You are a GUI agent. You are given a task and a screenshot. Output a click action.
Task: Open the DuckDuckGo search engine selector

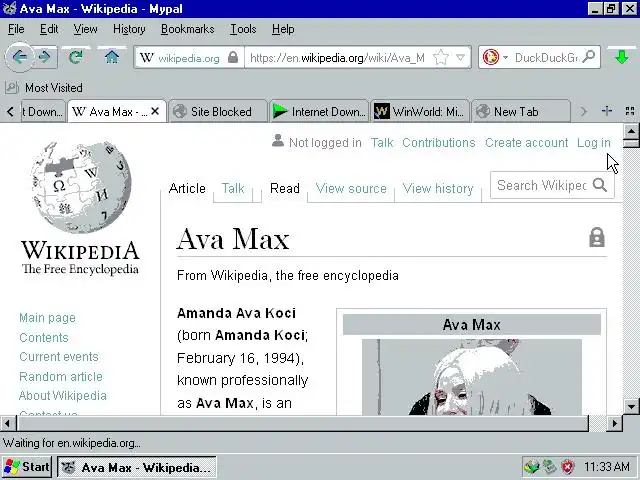[495, 57]
